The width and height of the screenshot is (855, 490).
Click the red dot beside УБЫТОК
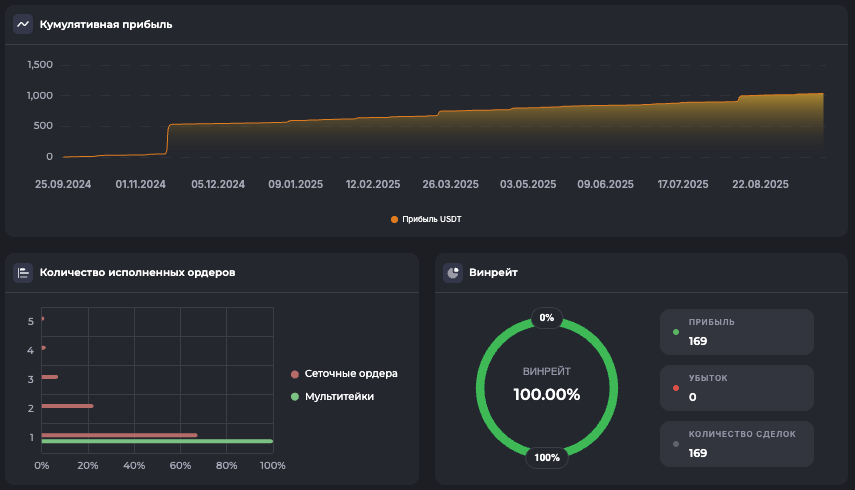(x=676, y=388)
